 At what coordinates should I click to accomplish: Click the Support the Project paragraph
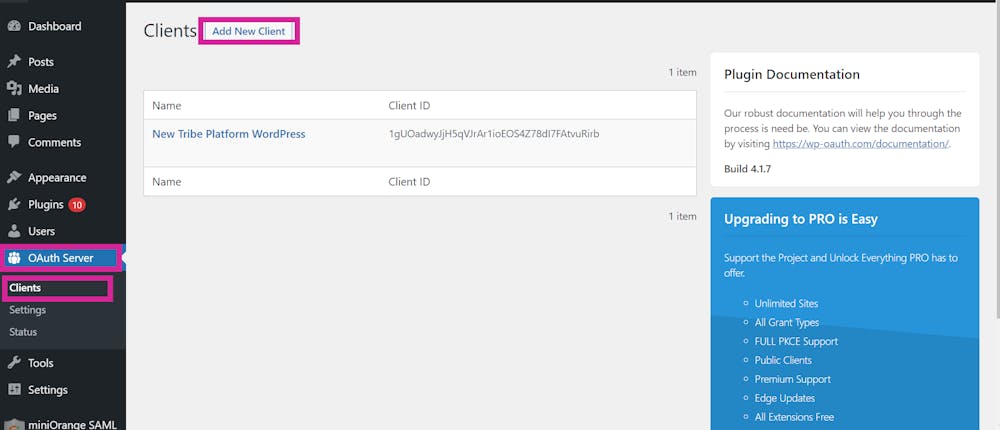[841, 265]
